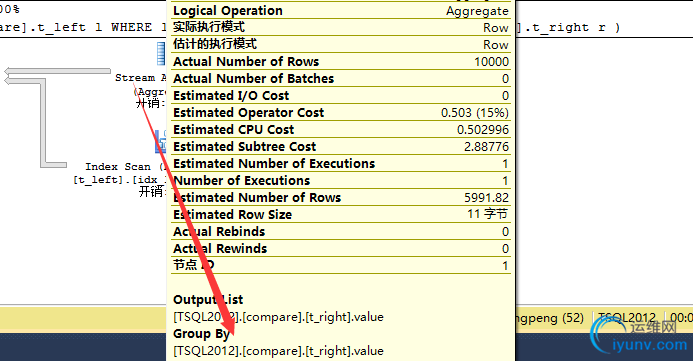This screenshot has width=693, height=361.
Task: Click the Estimated Number of Executions row
Action: 341,163
